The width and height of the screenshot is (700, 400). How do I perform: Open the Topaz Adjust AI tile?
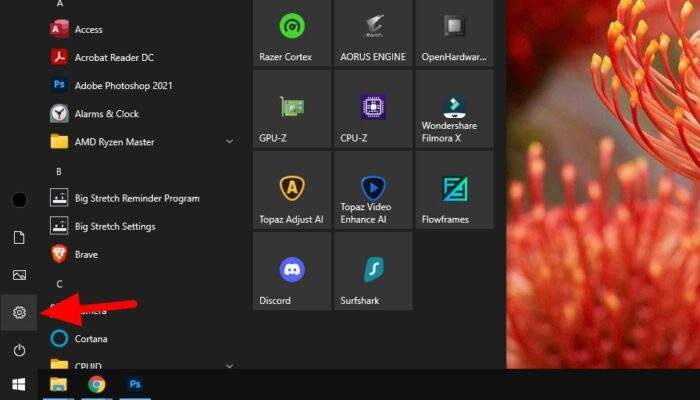click(292, 190)
